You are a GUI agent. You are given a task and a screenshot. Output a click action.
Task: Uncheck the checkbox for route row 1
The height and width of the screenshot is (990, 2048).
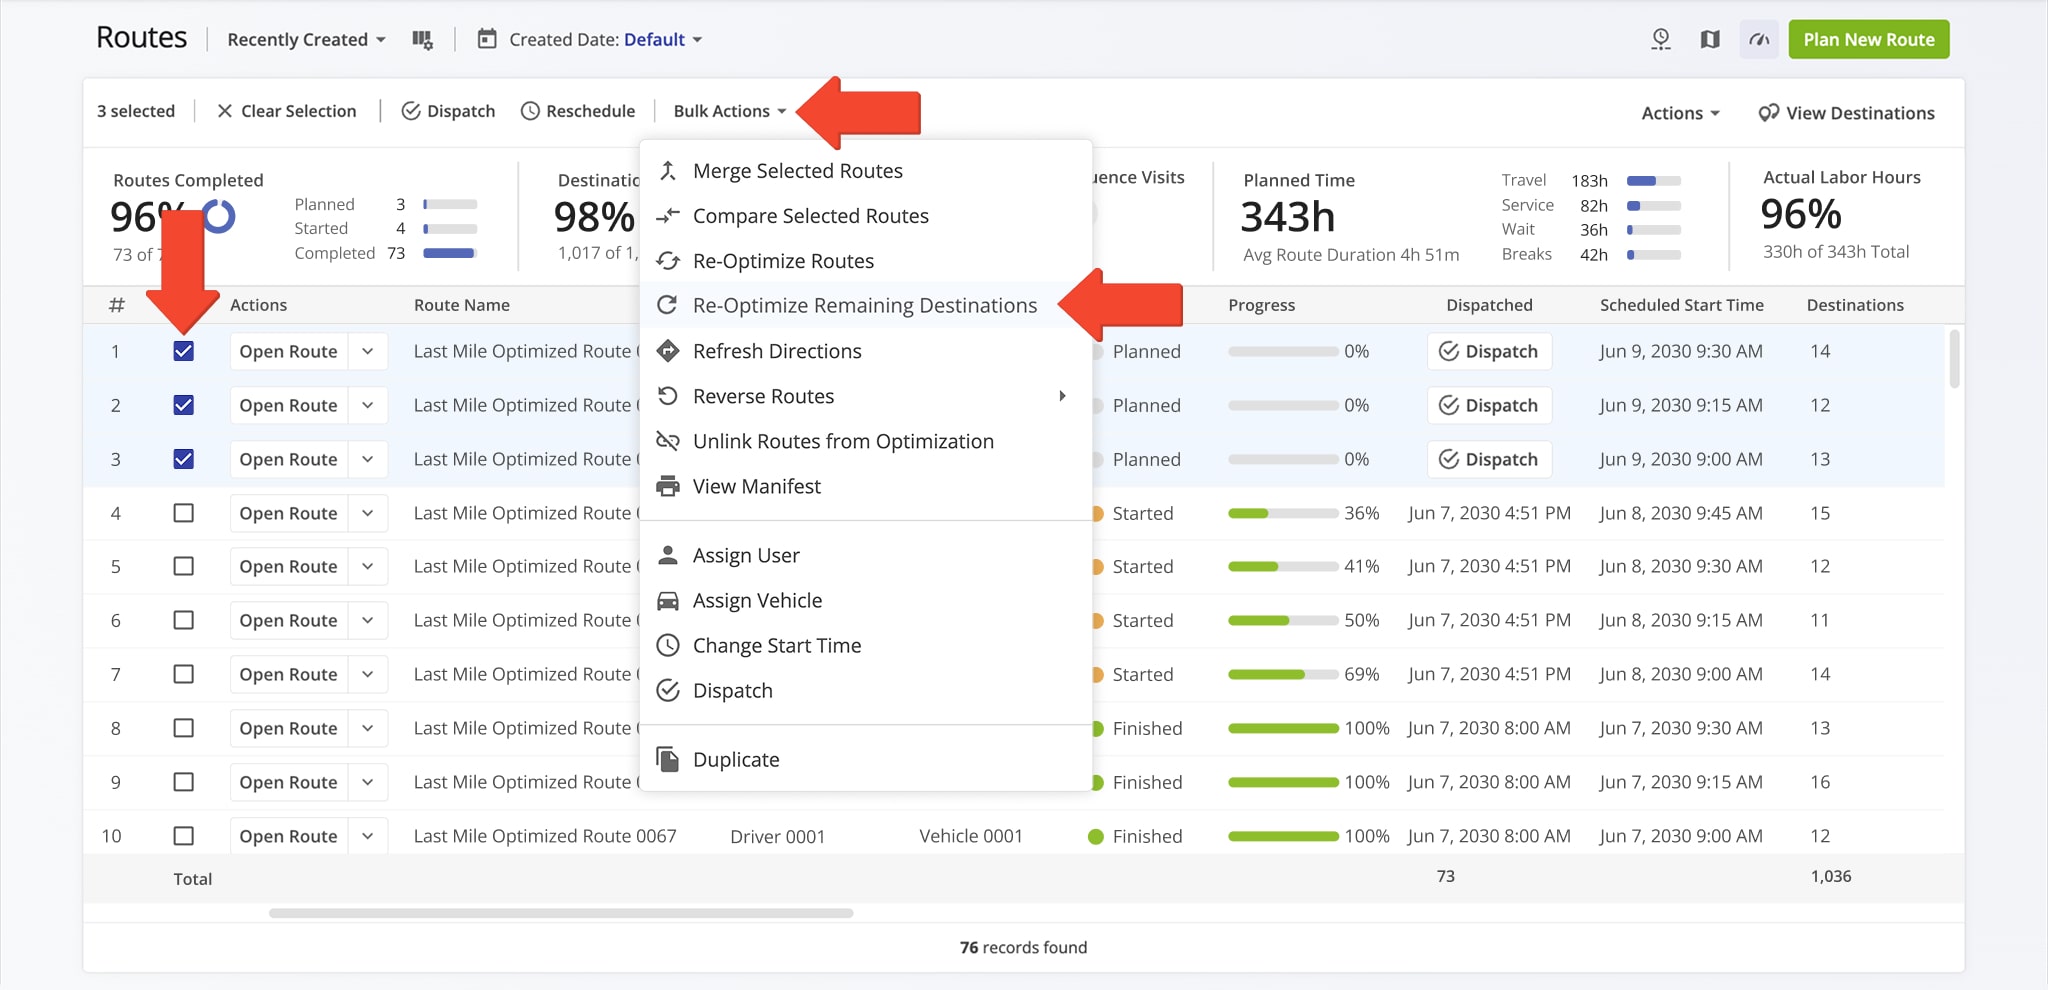click(183, 351)
